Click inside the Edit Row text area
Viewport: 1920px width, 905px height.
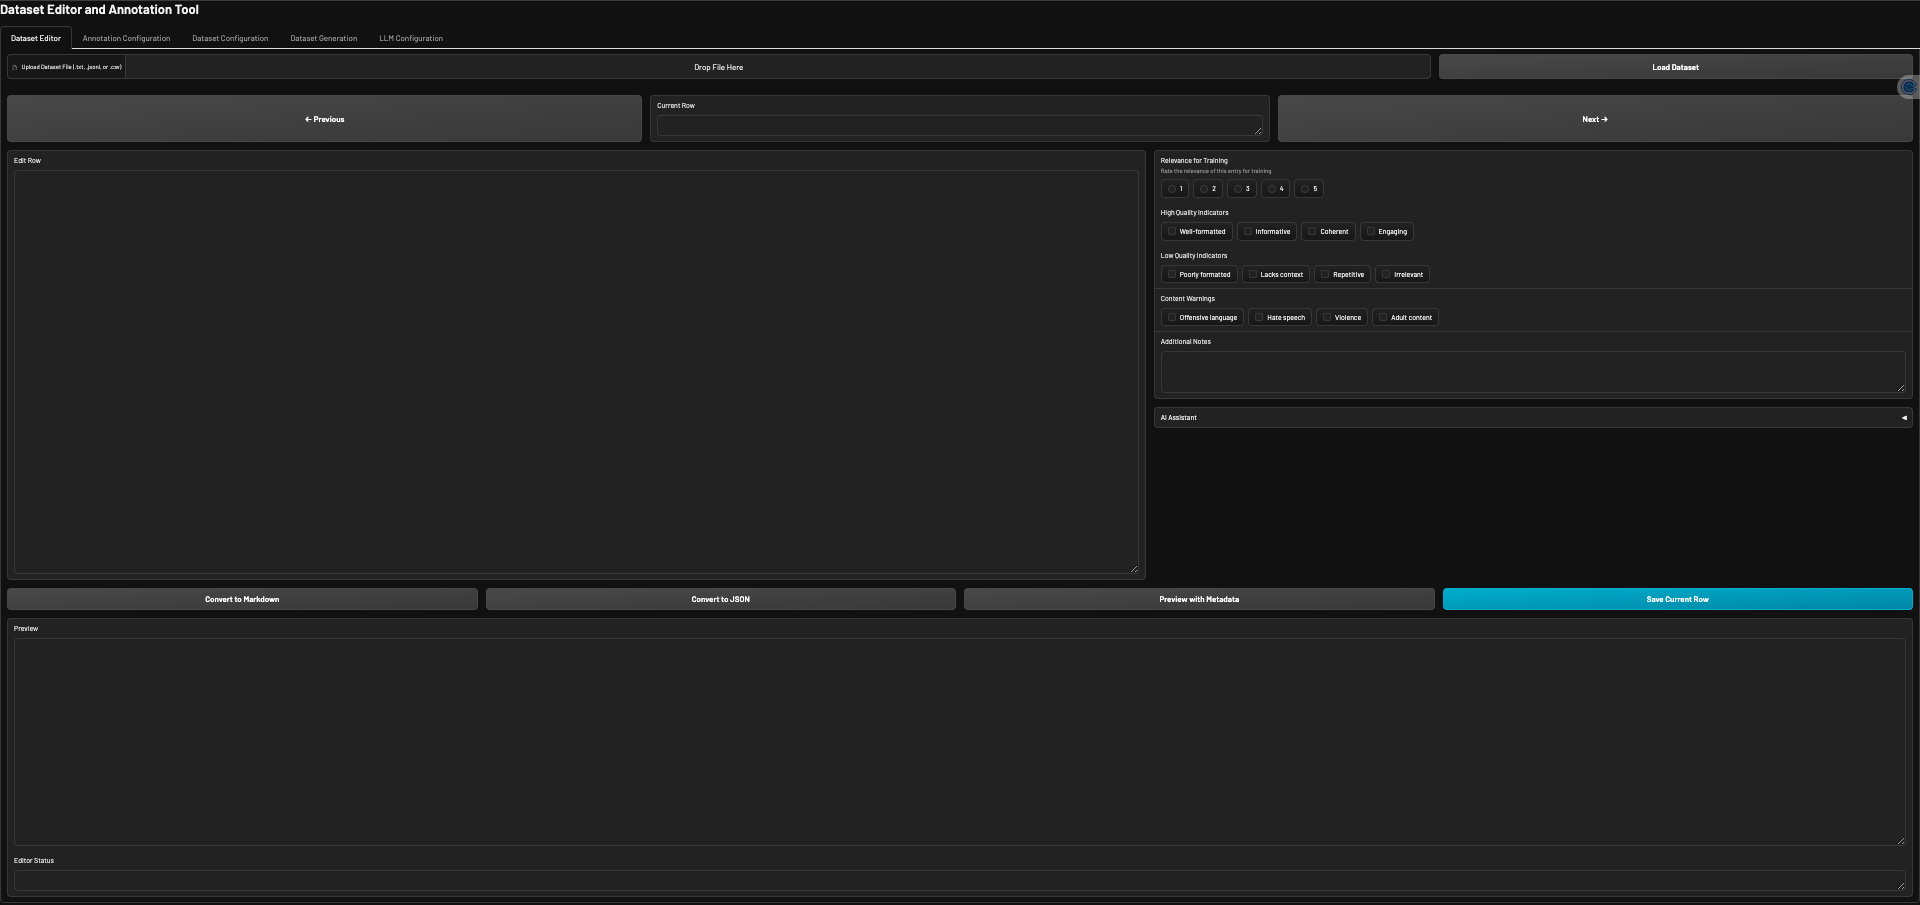click(x=576, y=372)
